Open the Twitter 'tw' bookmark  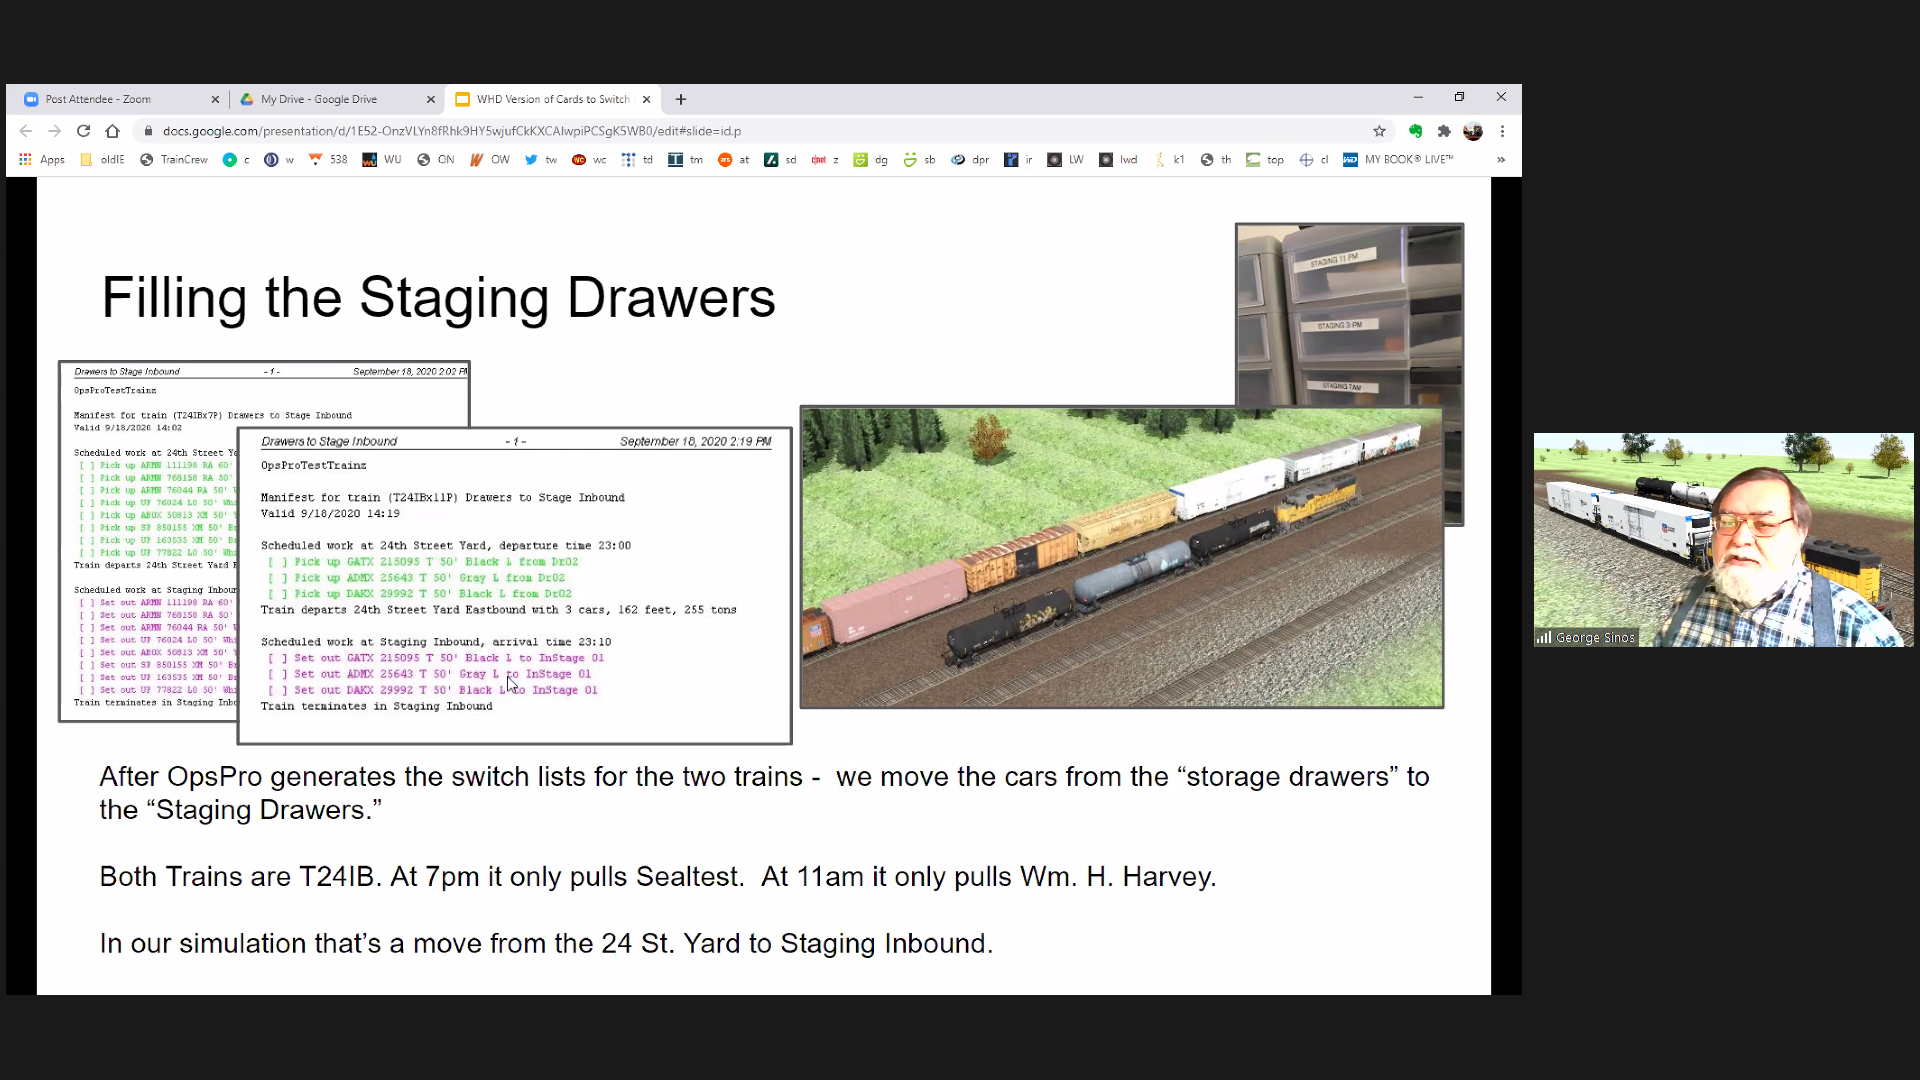point(541,160)
